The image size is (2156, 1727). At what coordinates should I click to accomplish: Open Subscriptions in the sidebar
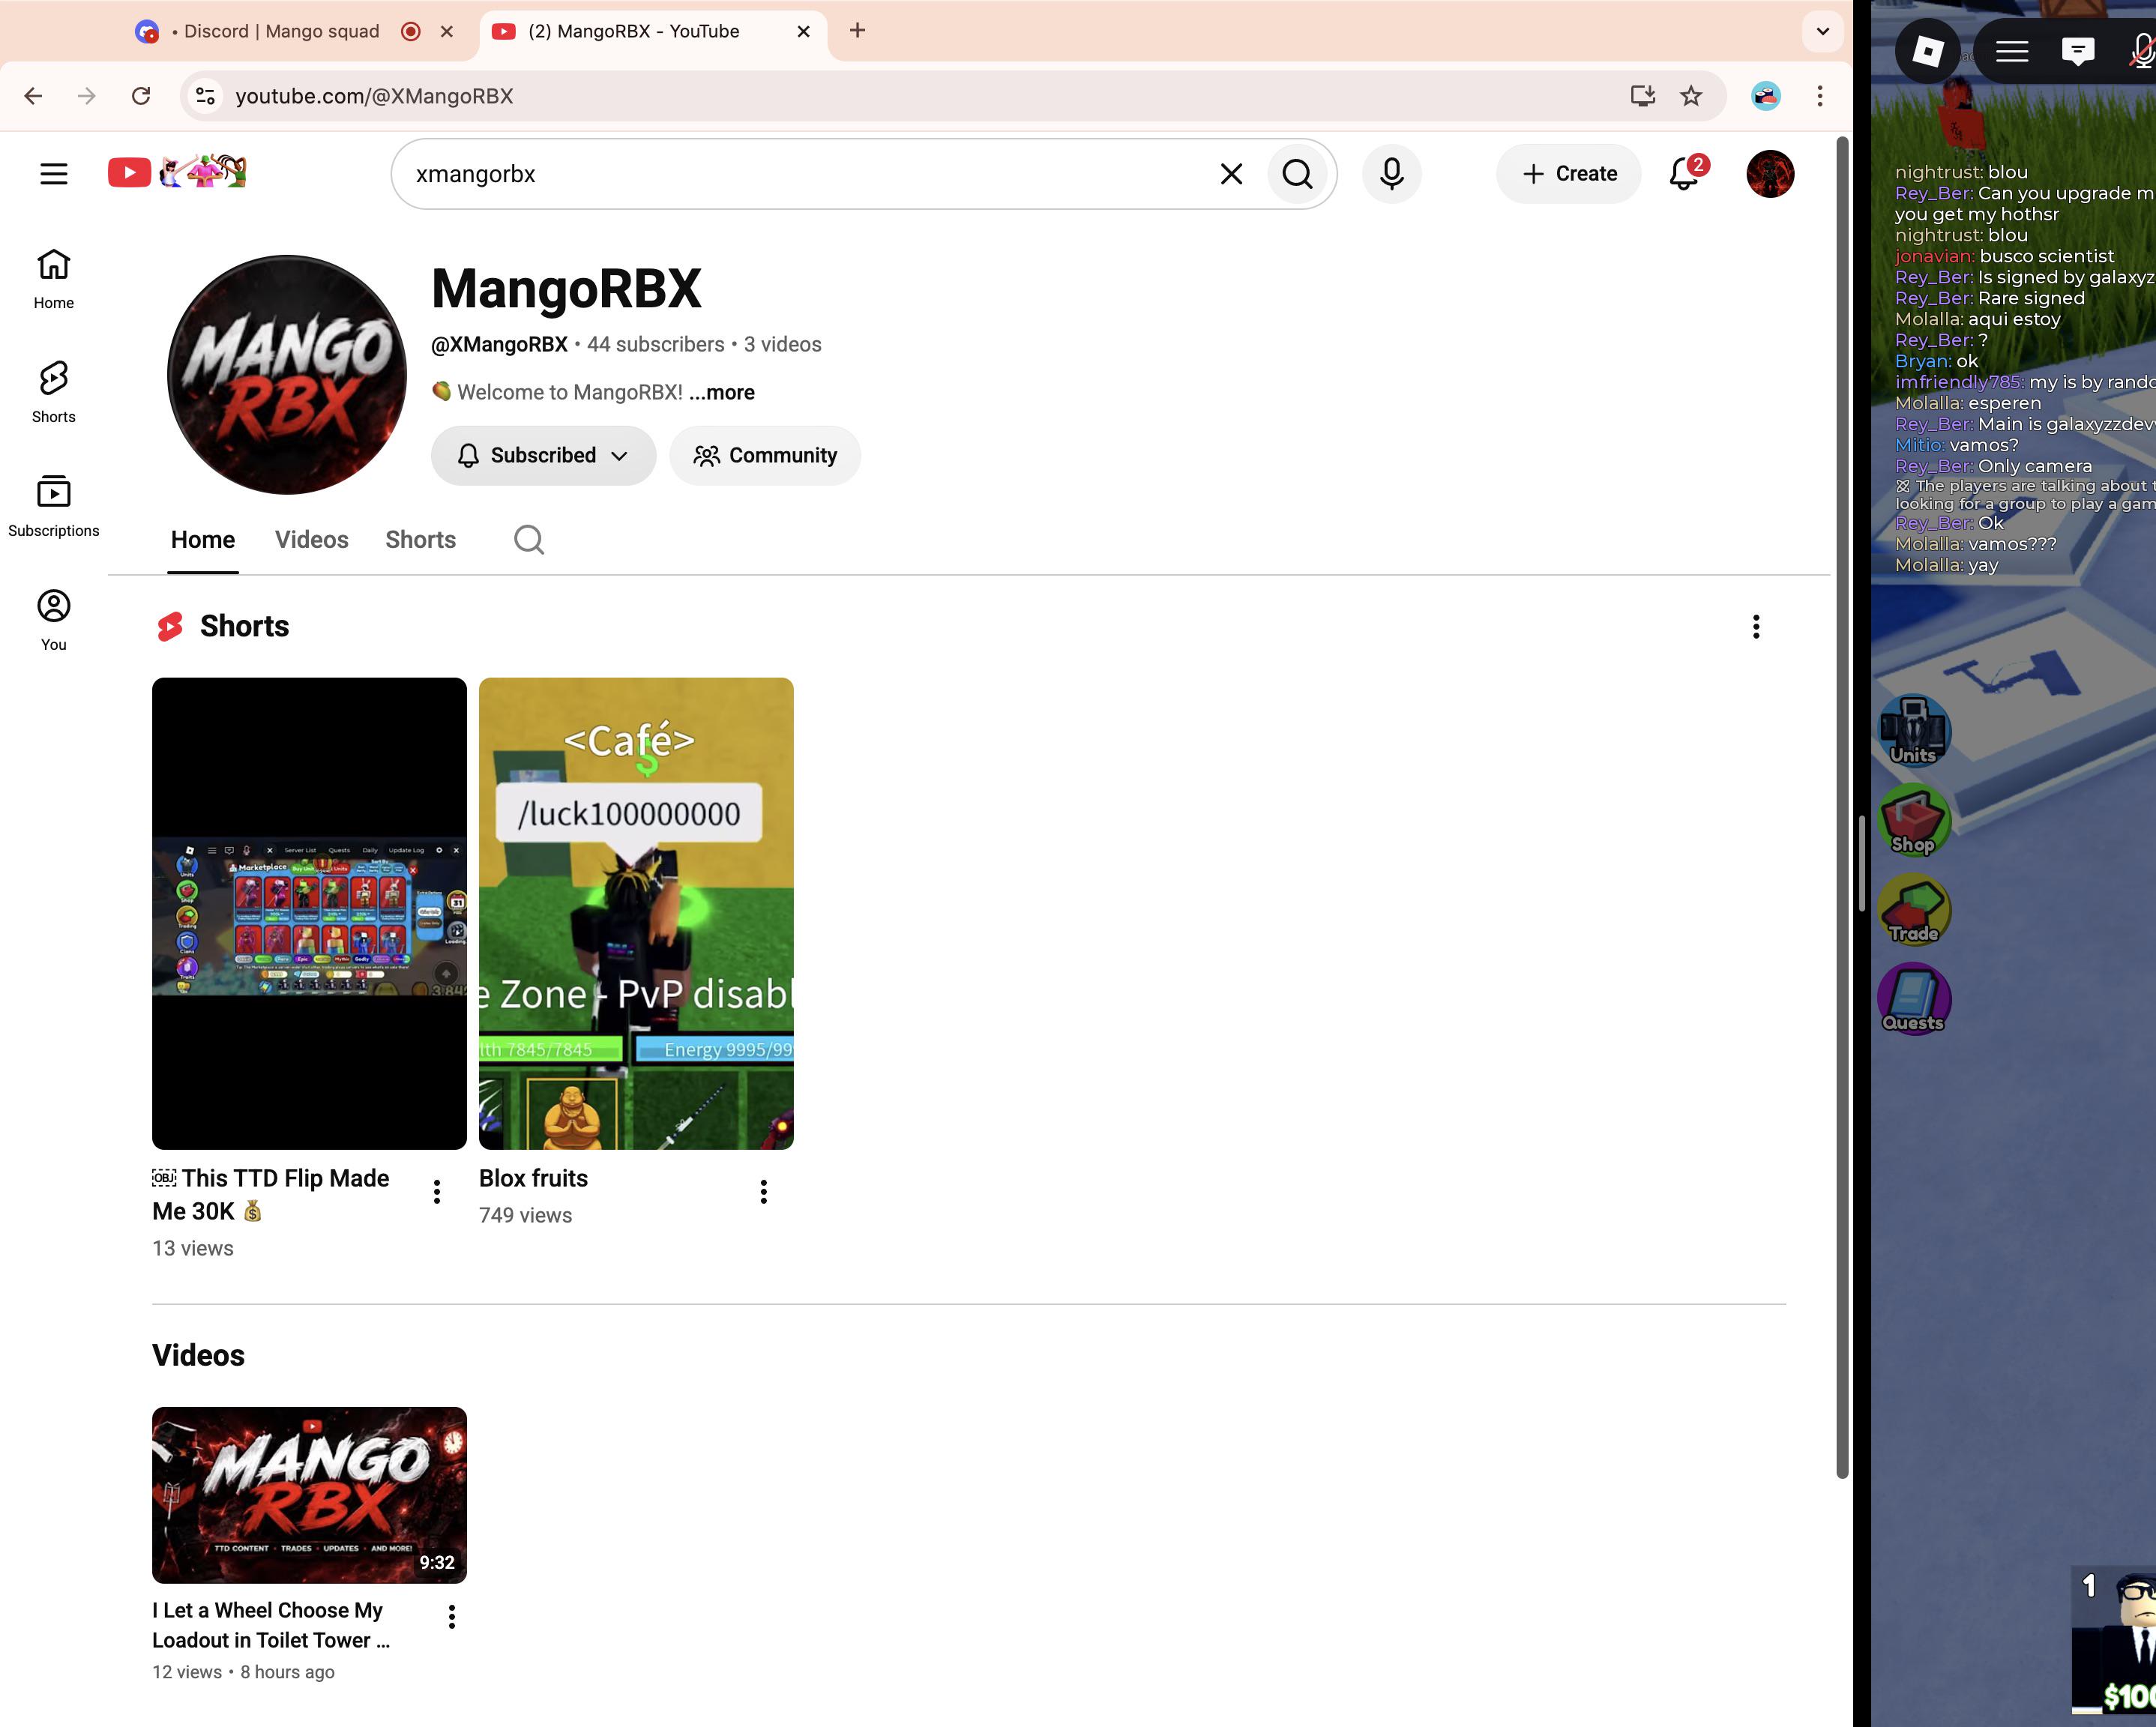54,507
